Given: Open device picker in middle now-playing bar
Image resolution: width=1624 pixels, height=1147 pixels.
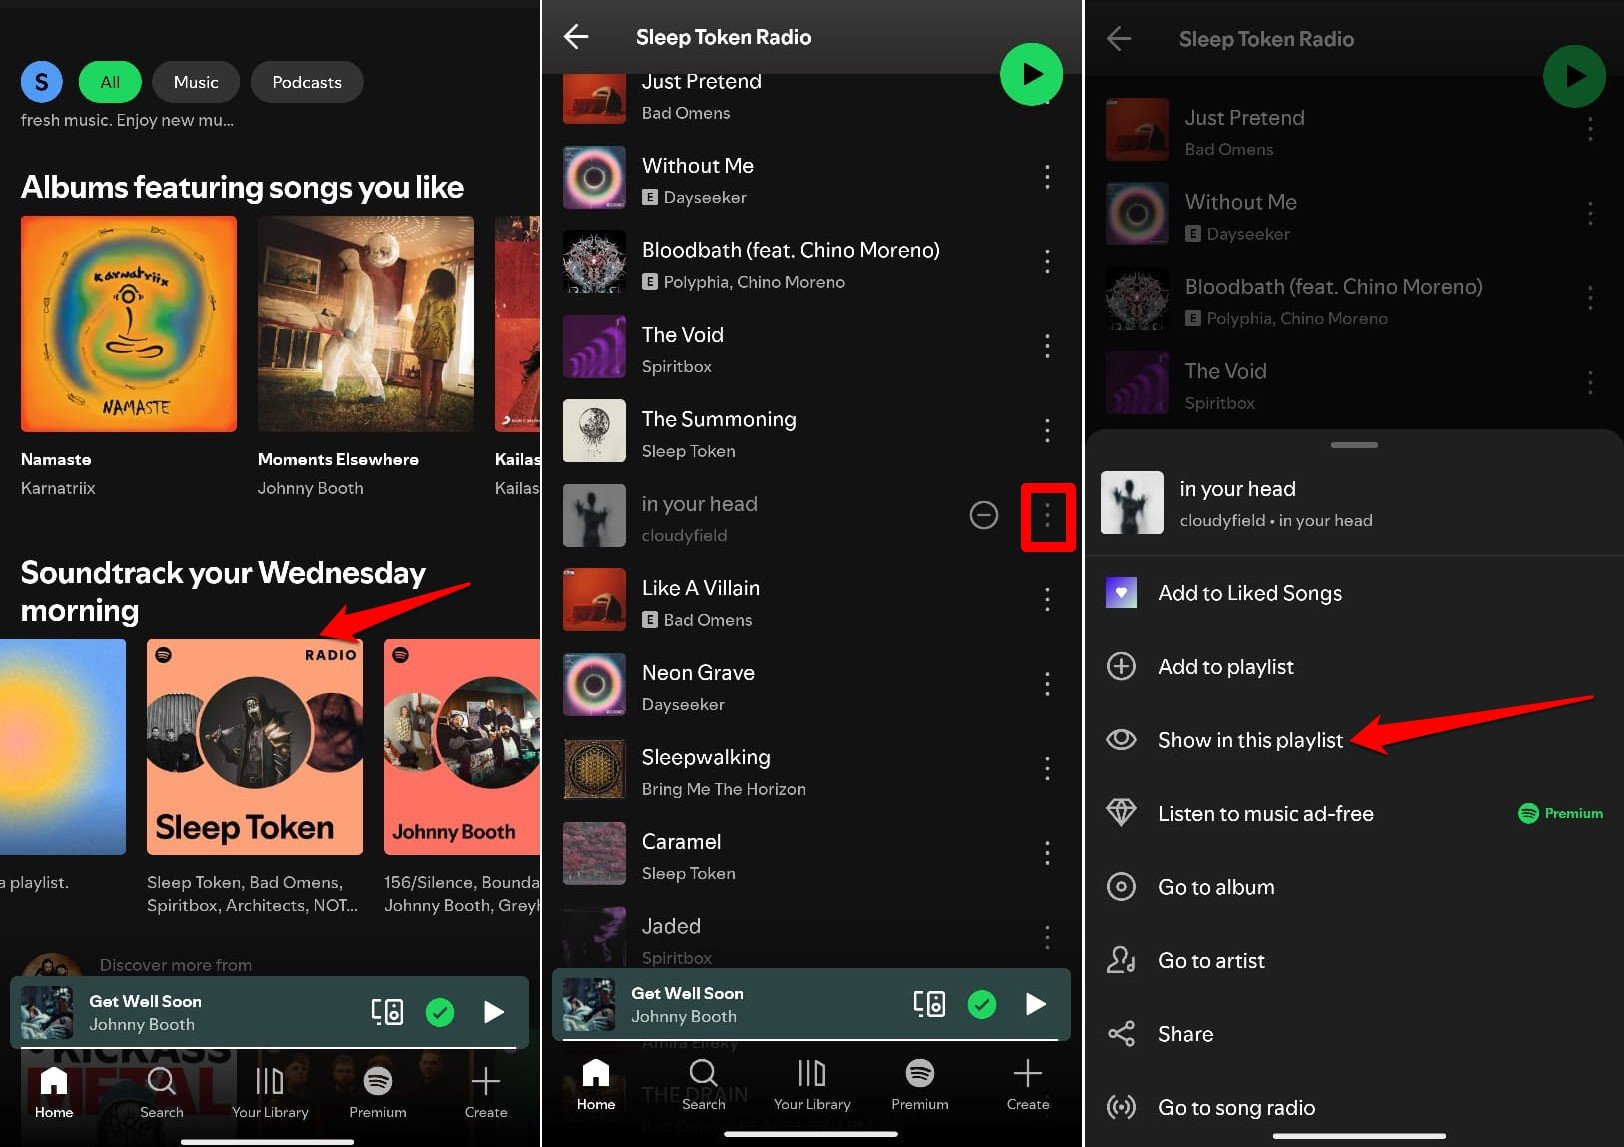Looking at the screenshot, I should pyautogui.click(x=929, y=1004).
